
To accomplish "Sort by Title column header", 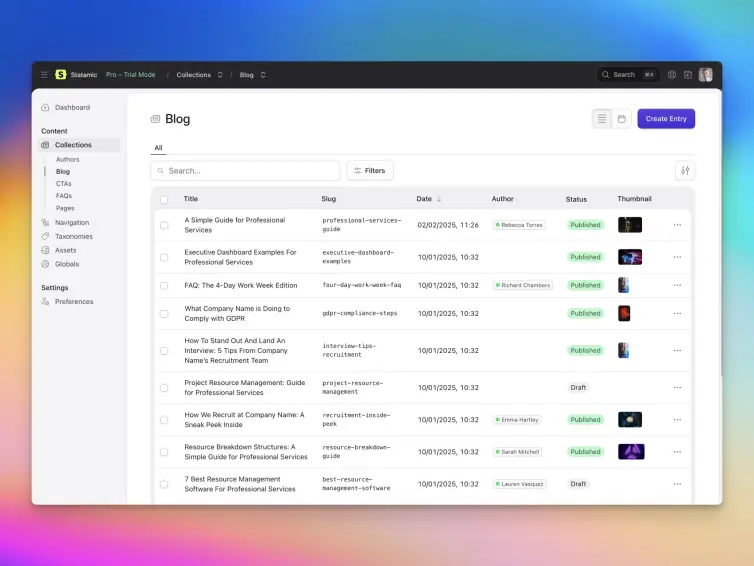I will click(x=191, y=199).
